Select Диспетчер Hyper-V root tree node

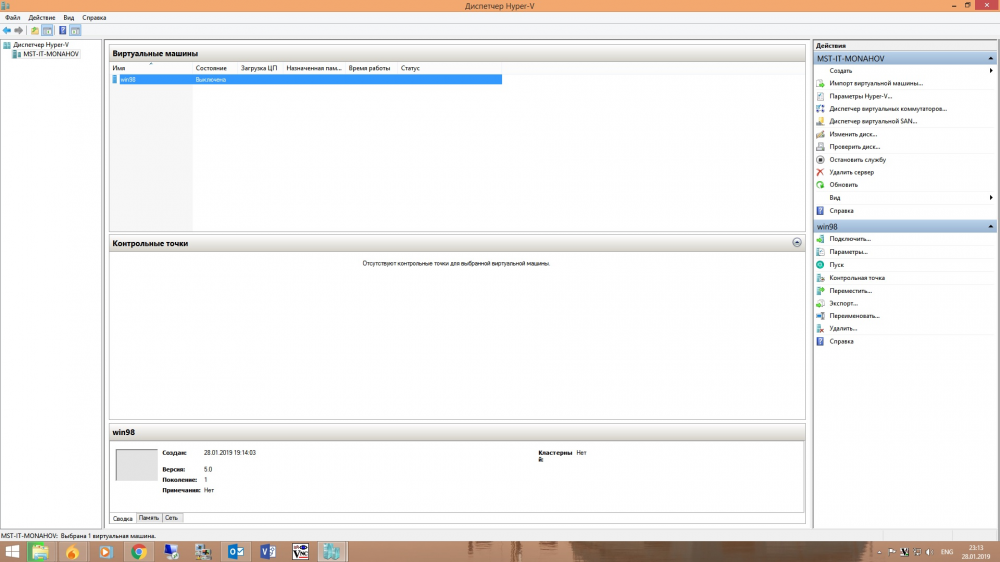tap(41, 45)
